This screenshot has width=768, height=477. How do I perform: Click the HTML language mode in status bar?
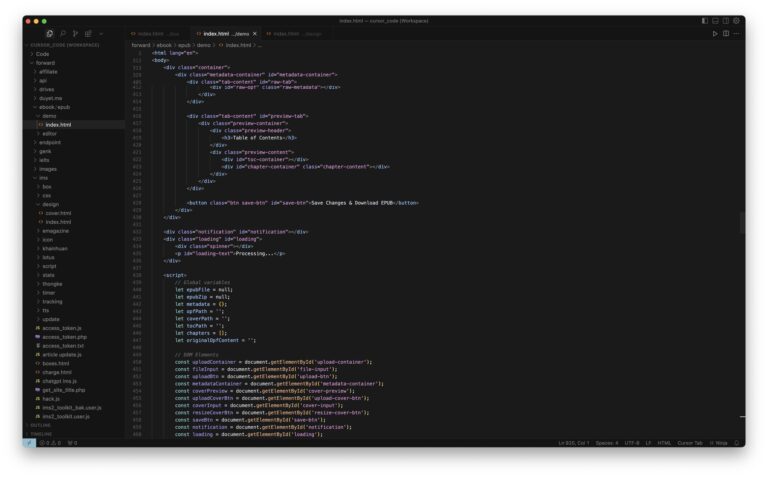tap(664, 443)
